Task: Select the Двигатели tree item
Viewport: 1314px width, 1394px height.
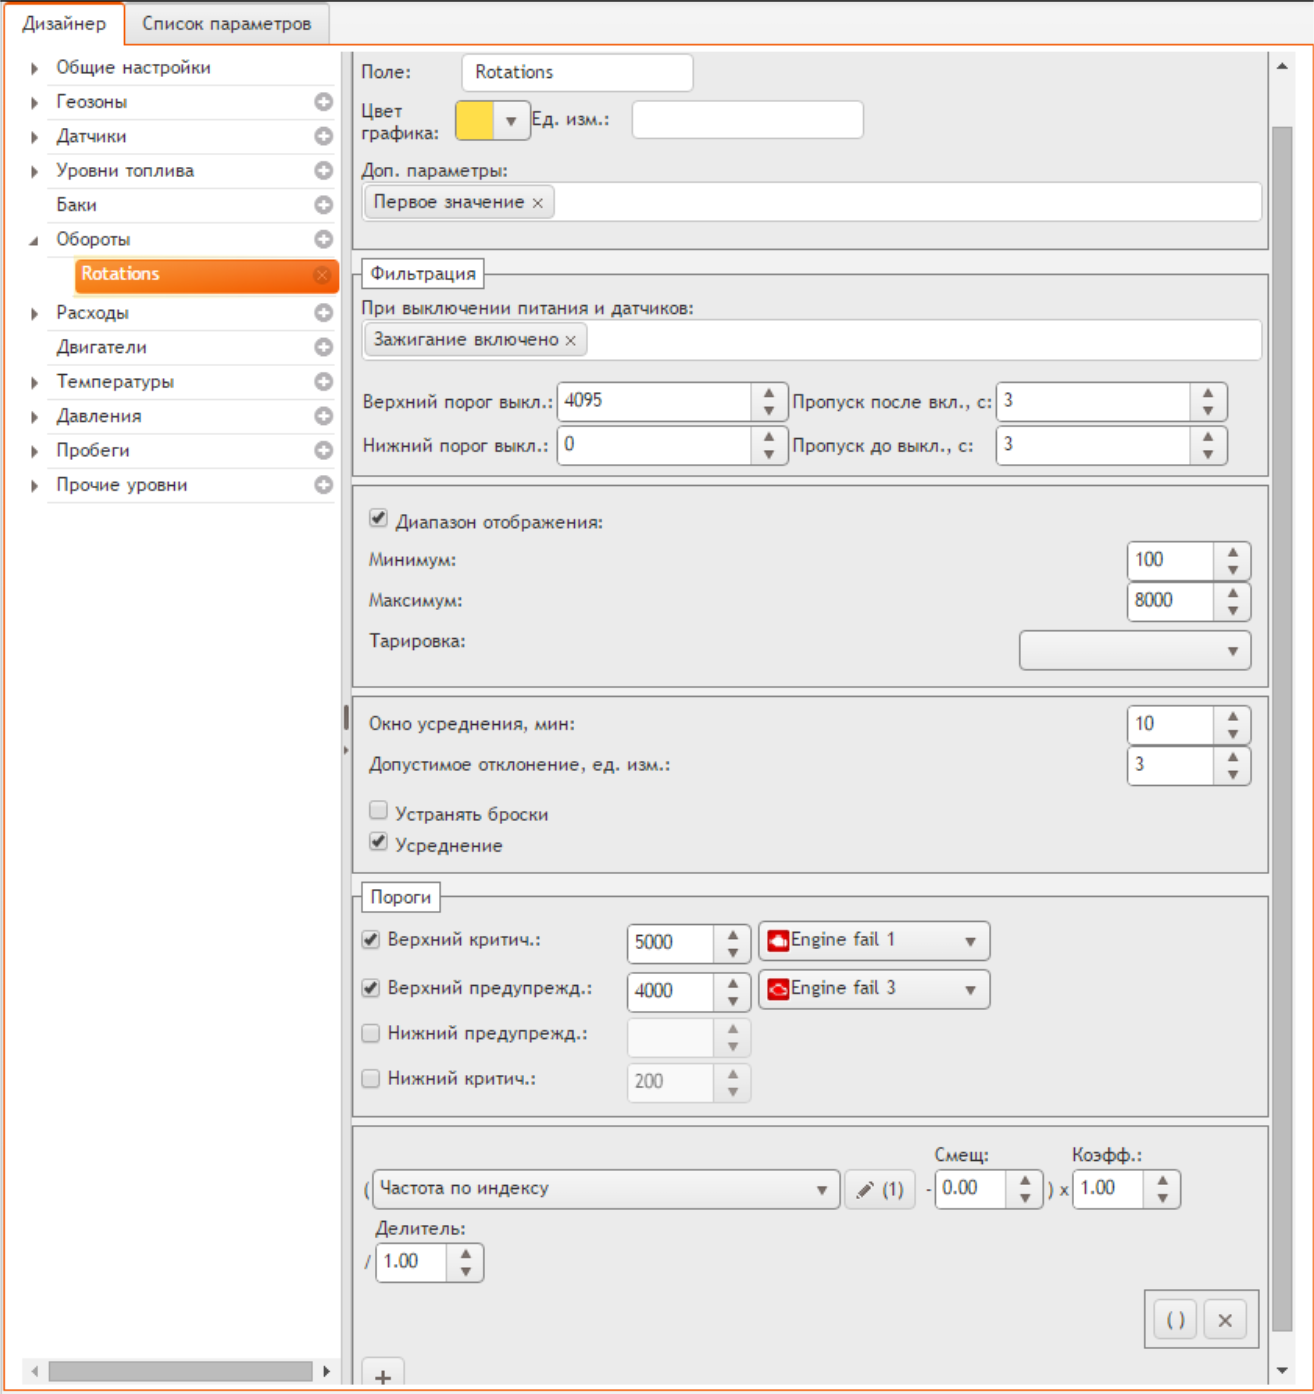Action: click(x=101, y=347)
